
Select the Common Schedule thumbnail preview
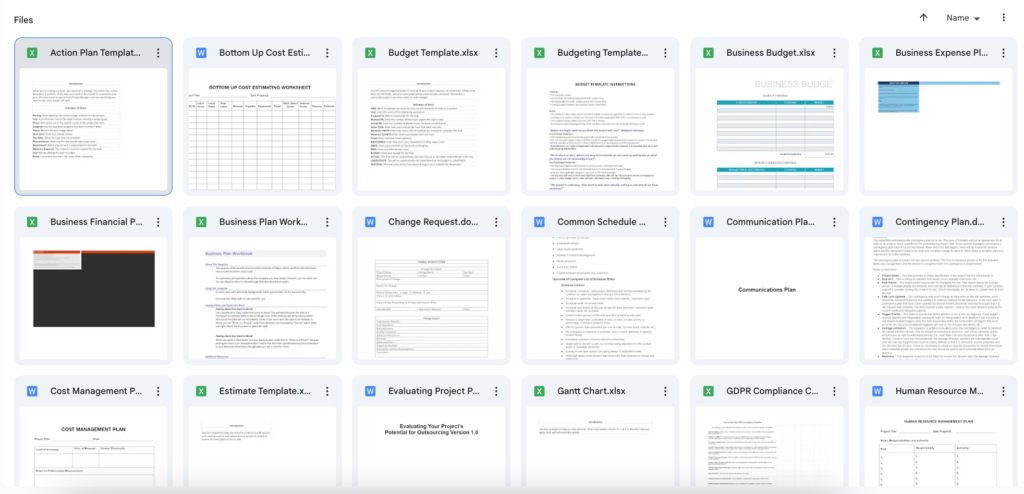point(601,299)
